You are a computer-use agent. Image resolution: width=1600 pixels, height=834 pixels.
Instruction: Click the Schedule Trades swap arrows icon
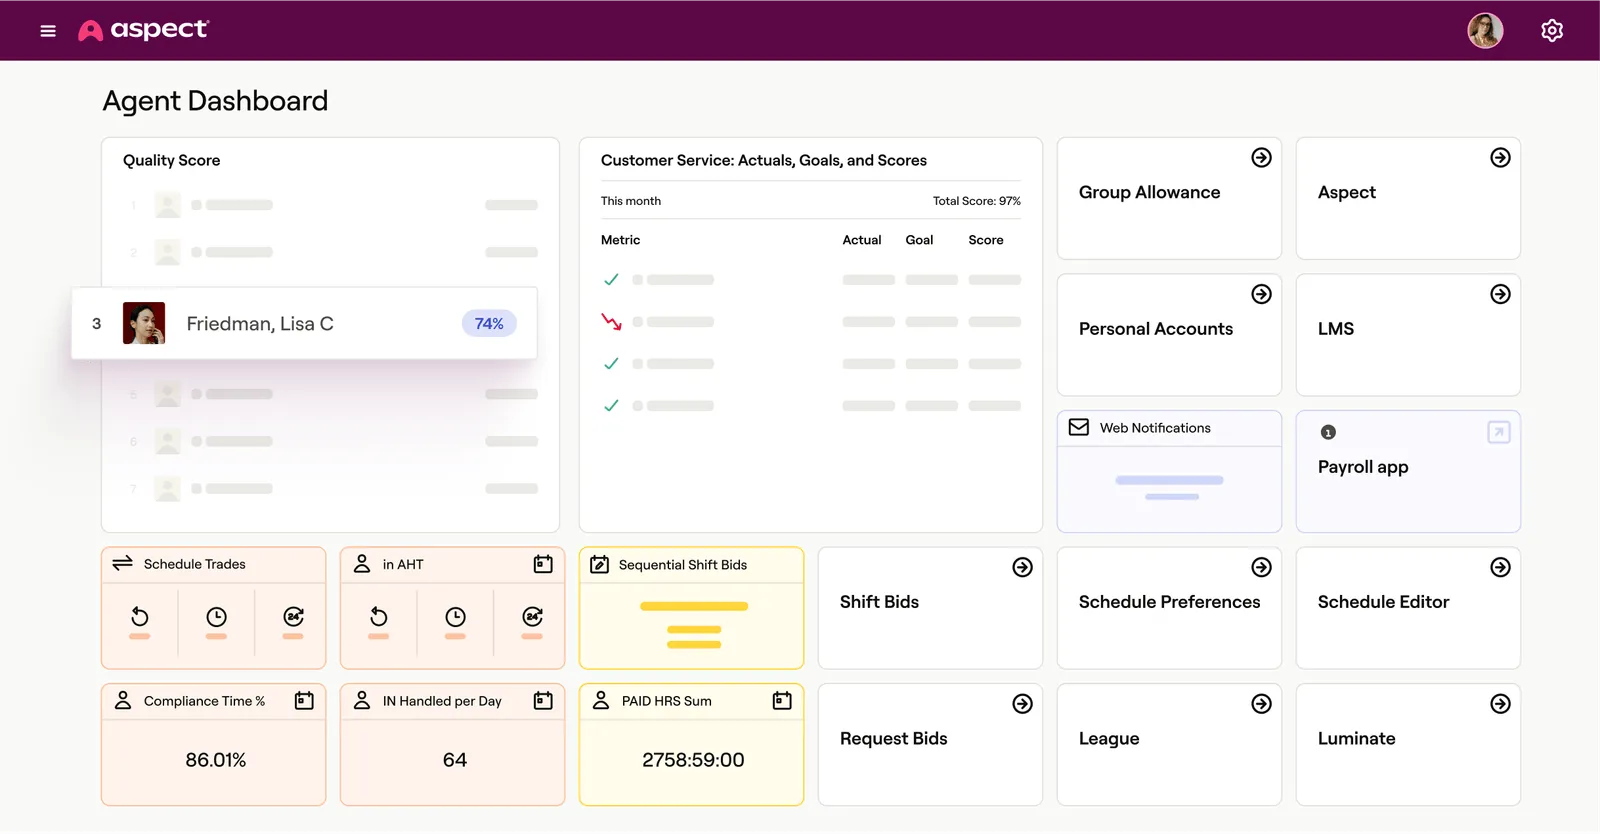coord(122,563)
